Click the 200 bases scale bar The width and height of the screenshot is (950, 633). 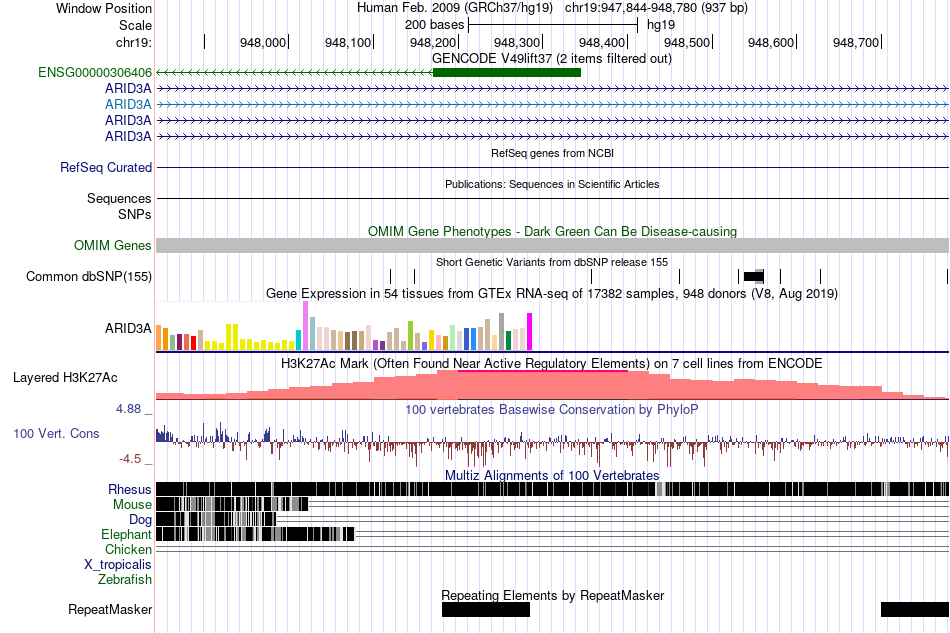pyautogui.click(x=553, y=25)
